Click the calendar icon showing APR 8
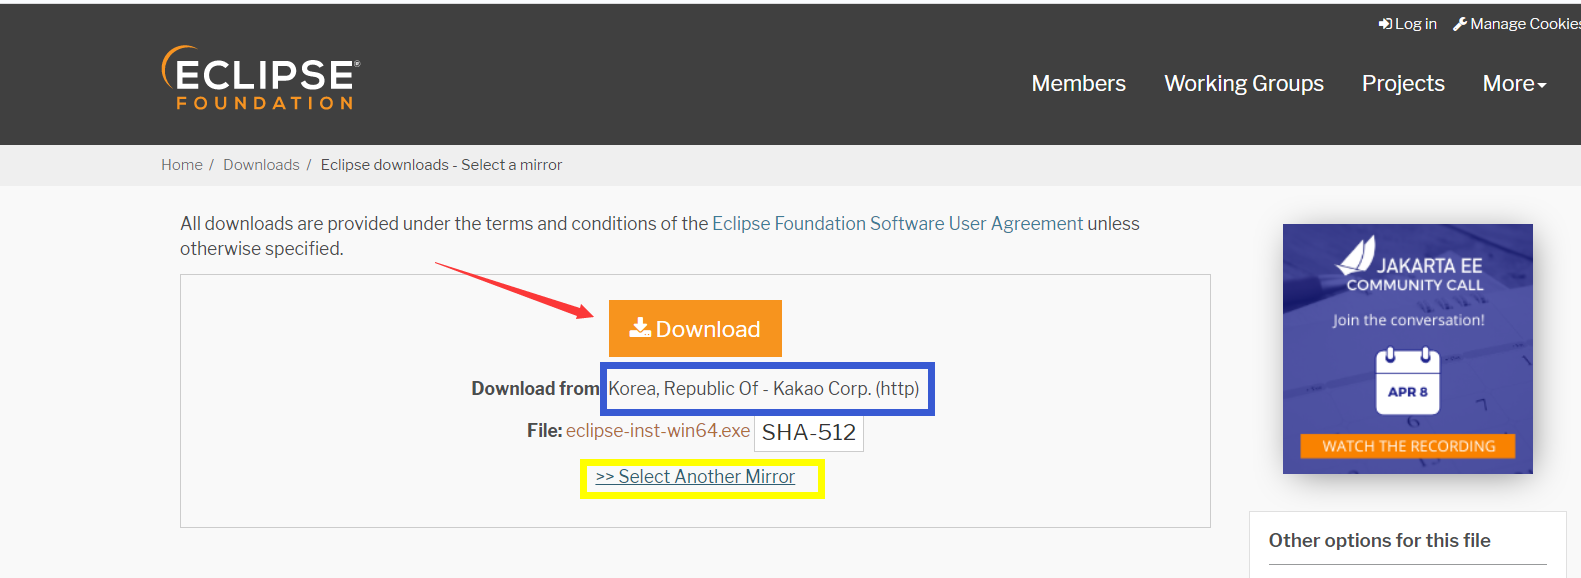 point(1407,380)
